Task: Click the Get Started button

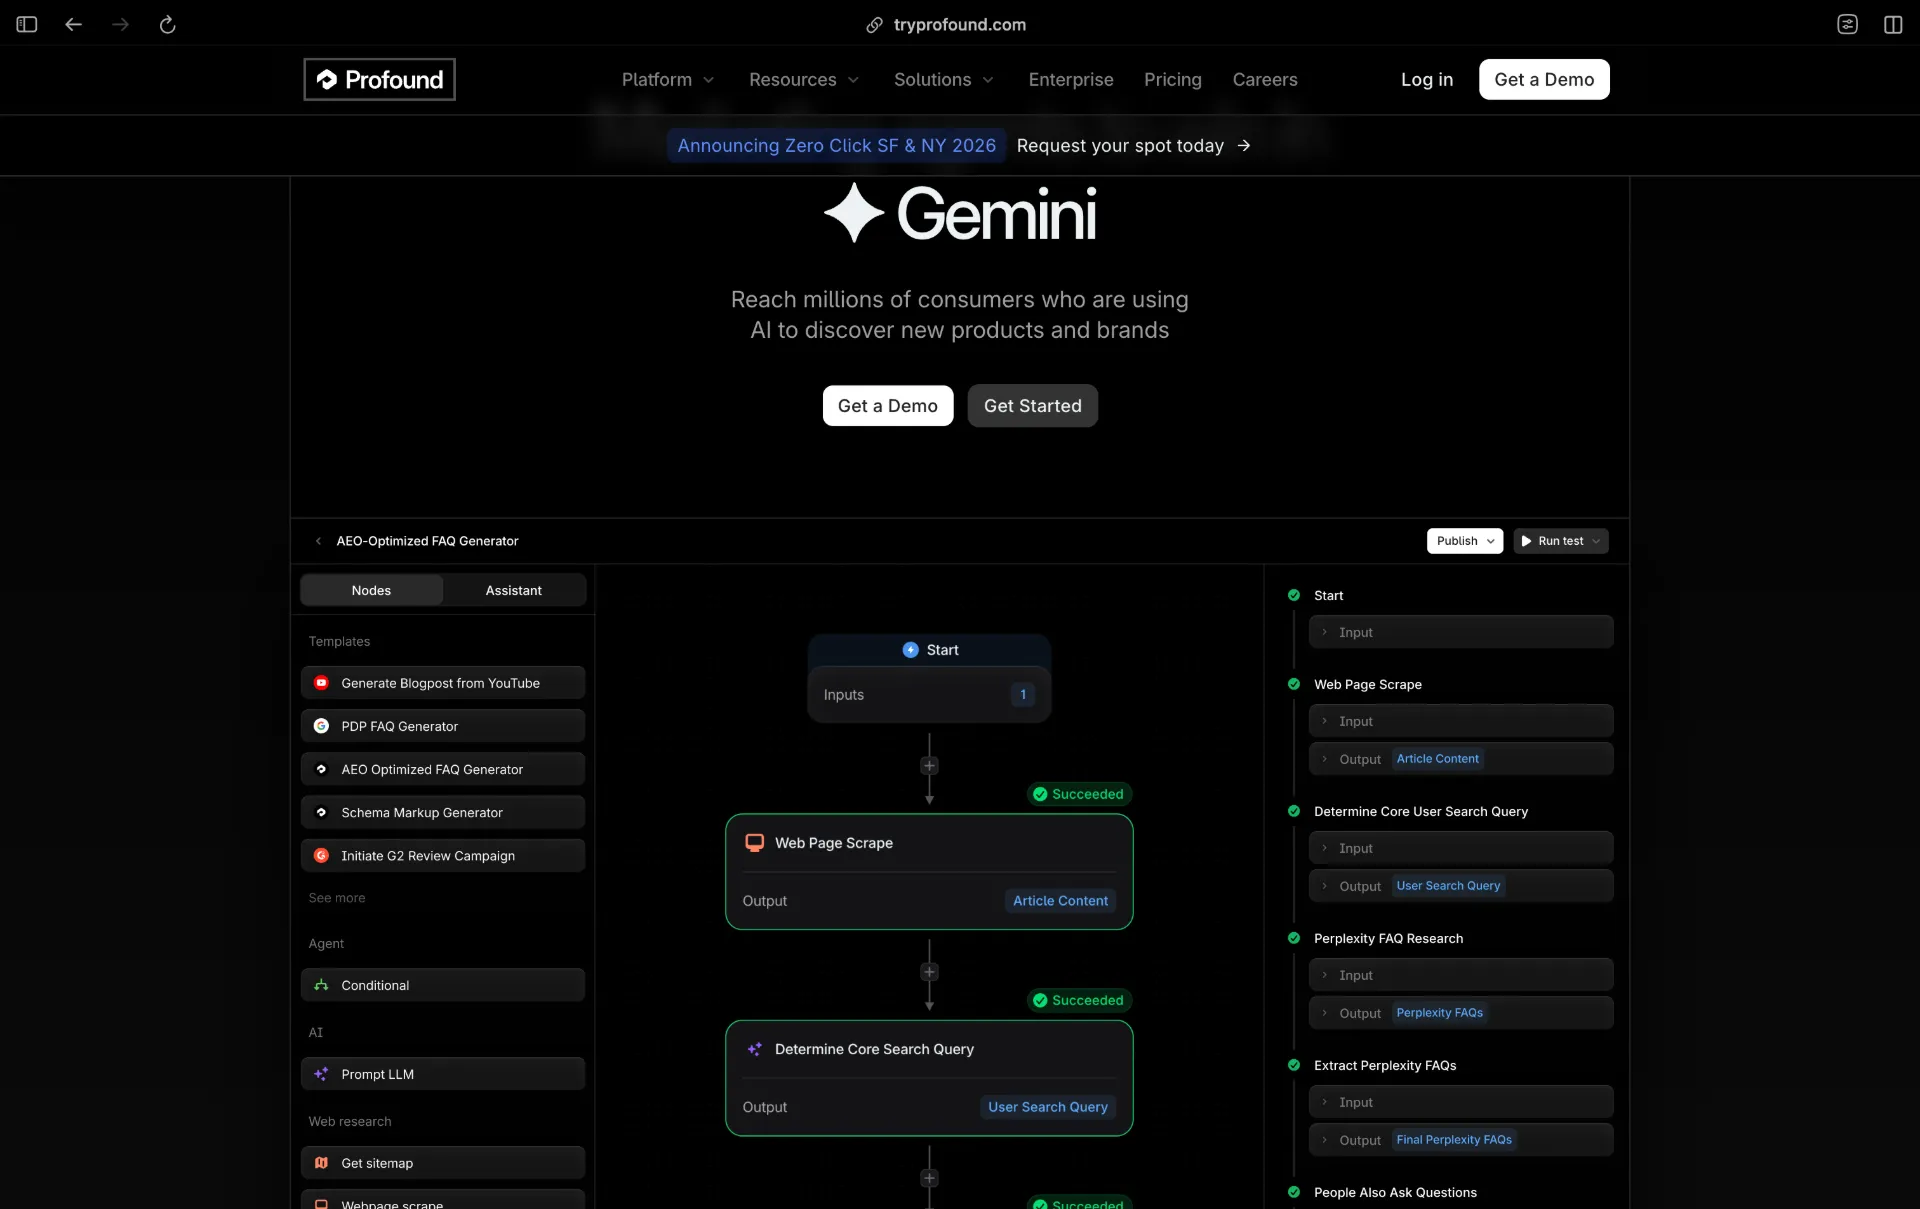Action: 1032,406
